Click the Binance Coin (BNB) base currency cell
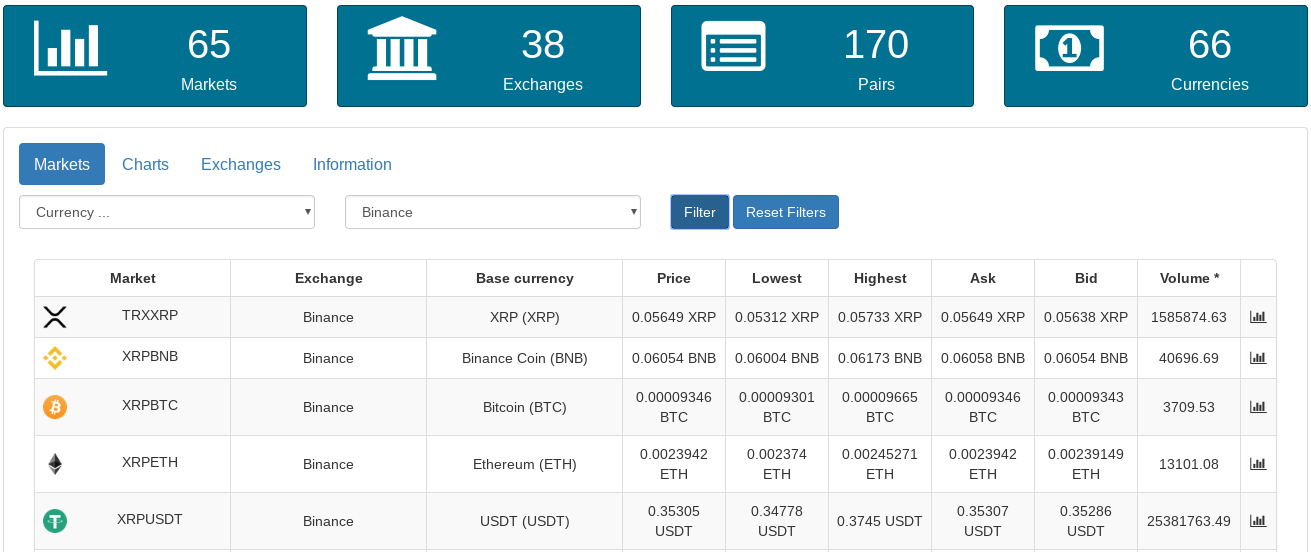The width and height of the screenshot is (1311, 552). pyautogui.click(x=525, y=358)
